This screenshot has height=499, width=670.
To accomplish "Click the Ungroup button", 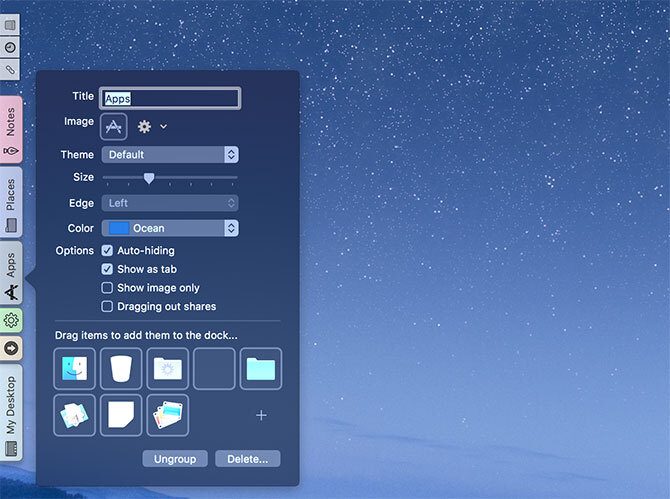I will click(x=175, y=459).
